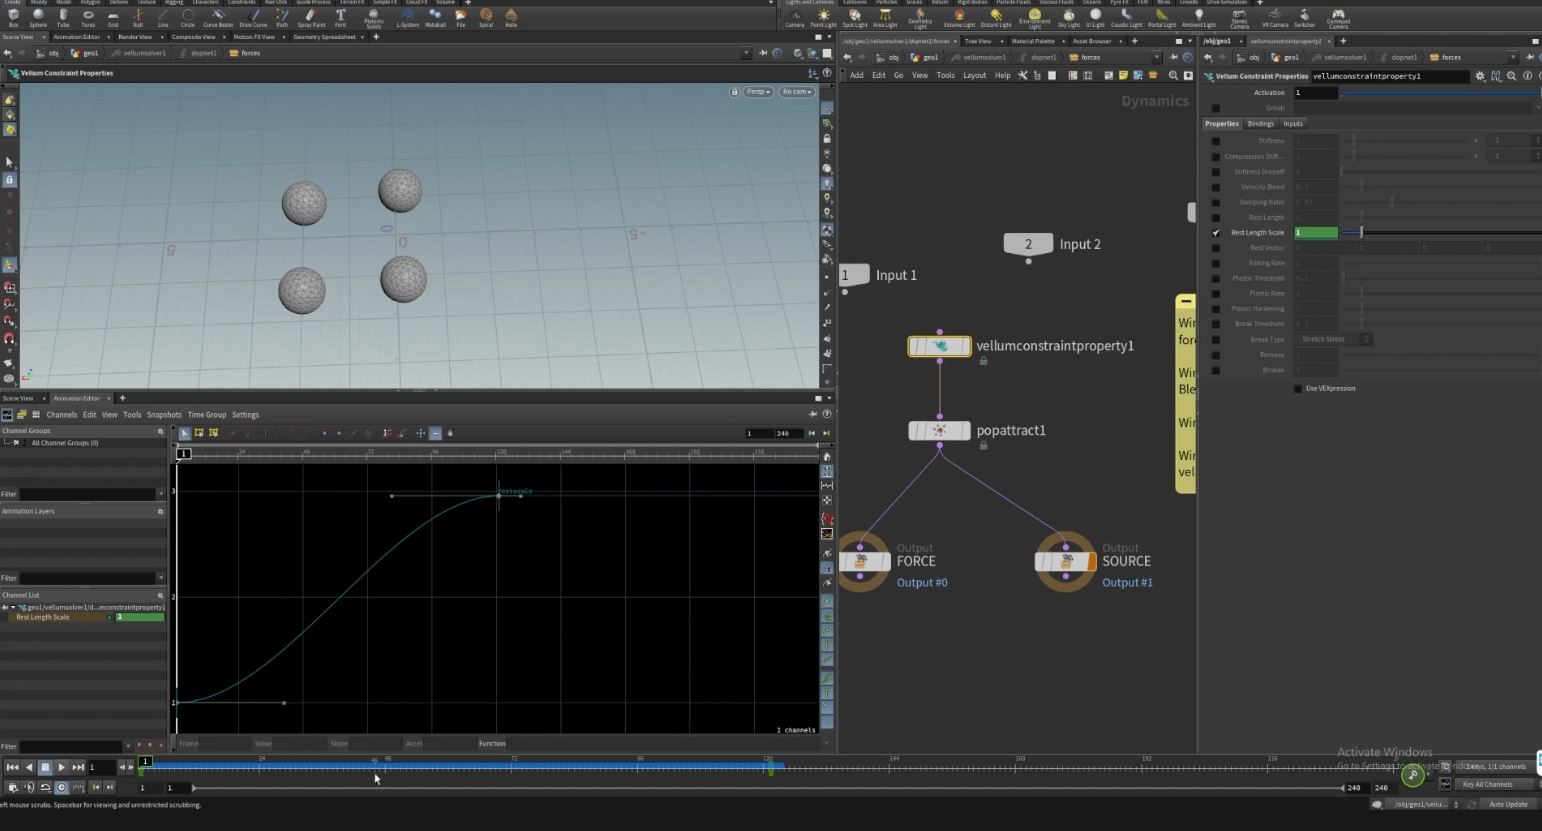
Task: Enable the Stiffness property checkbox
Action: (x=1216, y=141)
